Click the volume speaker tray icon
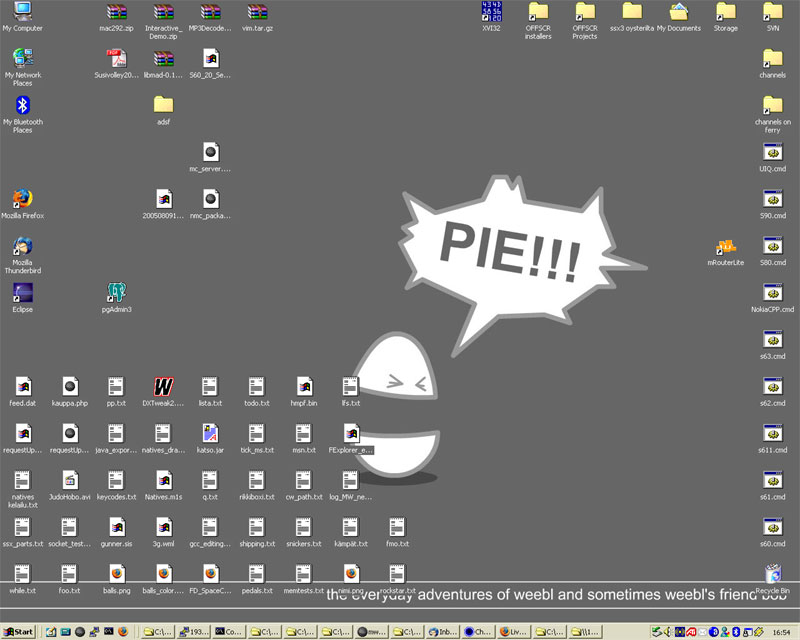Screen dimensions: 800x640 (667, 632)
